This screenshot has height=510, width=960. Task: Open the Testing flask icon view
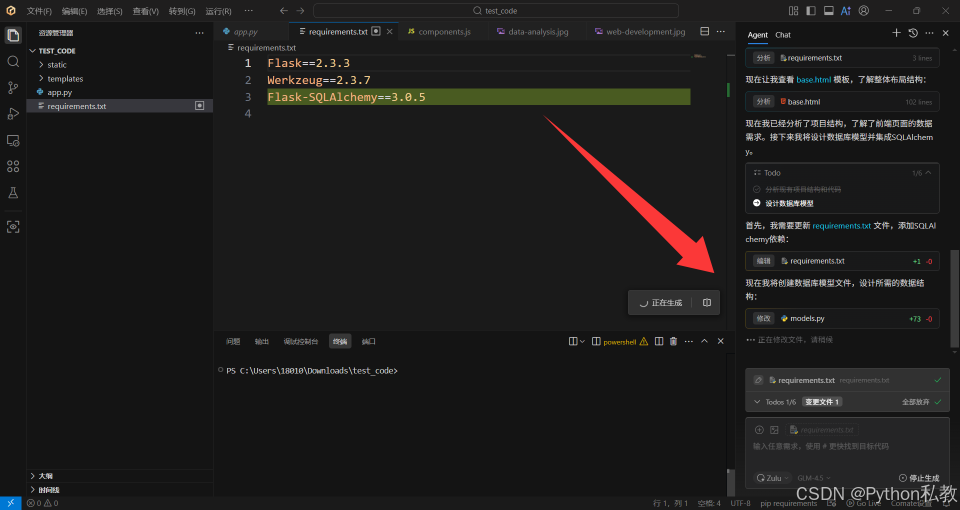tap(13, 192)
